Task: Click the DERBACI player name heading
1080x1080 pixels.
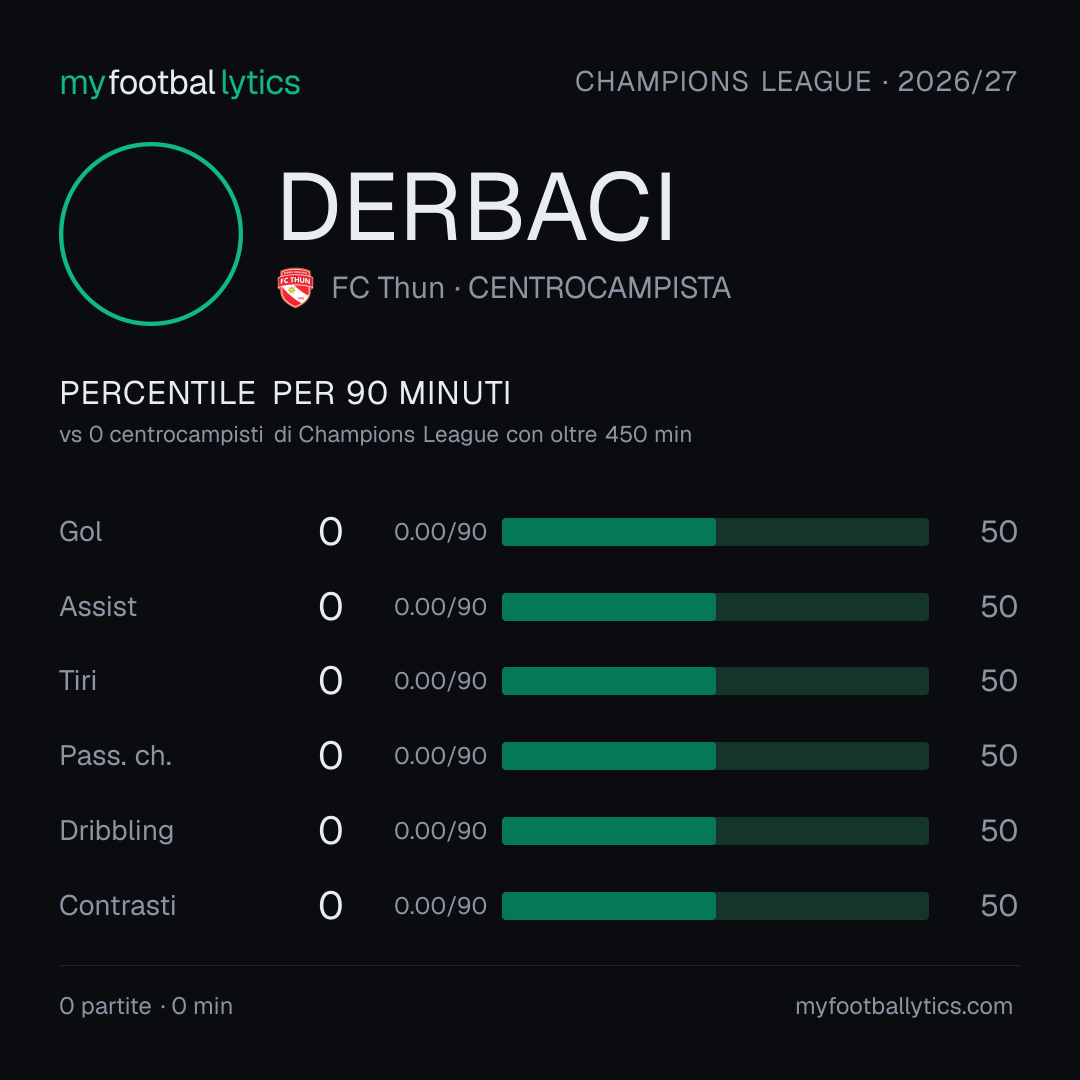Action: [x=477, y=207]
